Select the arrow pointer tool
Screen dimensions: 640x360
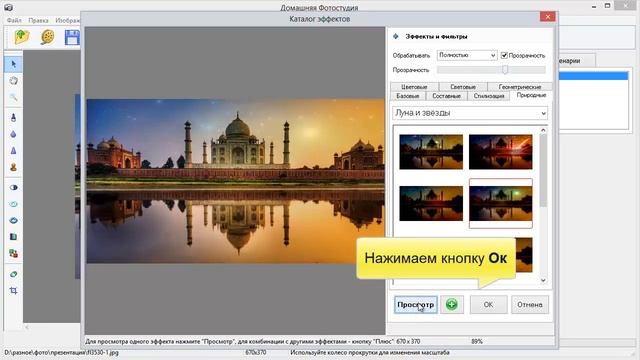(x=13, y=64)
